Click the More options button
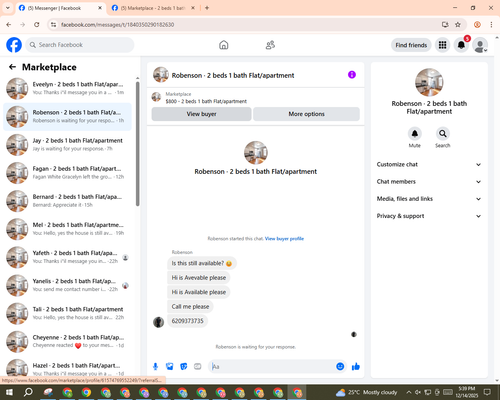Viewport: 500px width, 400px height. [306, 114]
